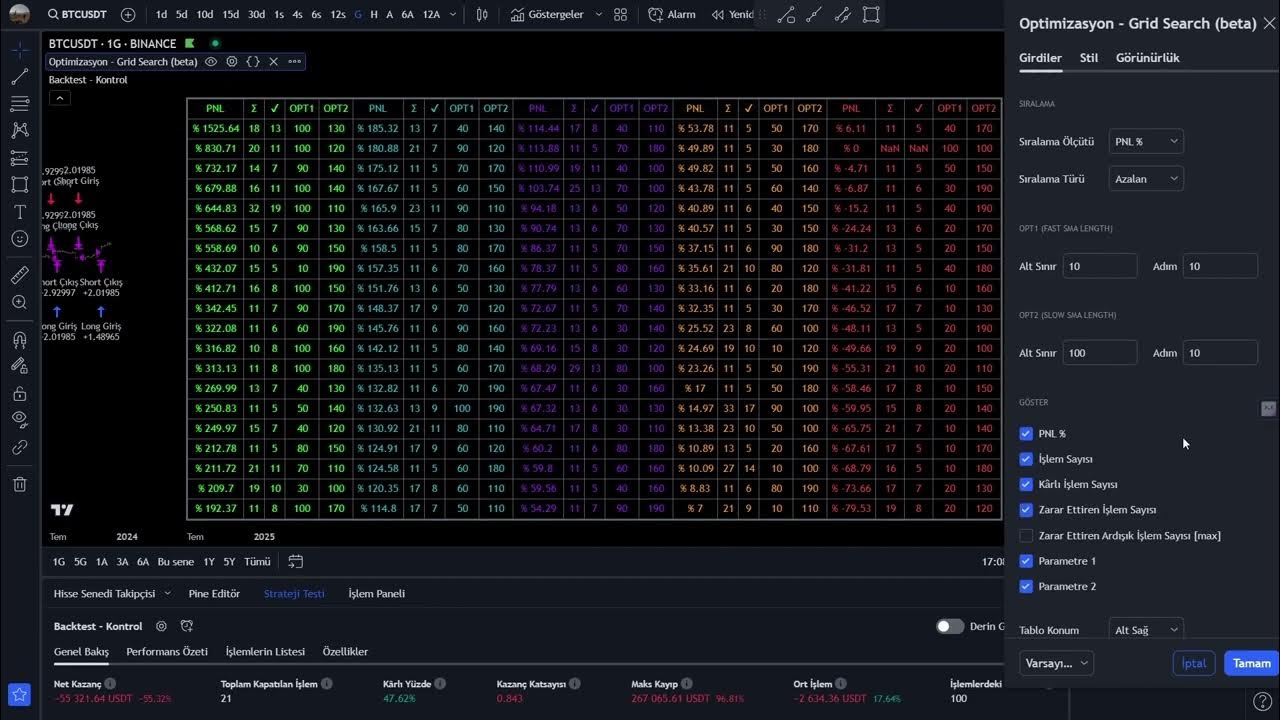Image resolution: width=1280 pixels, height=720 pixels.
Task: Toggle magnet mode for drawings
Action: pos(19,339)
